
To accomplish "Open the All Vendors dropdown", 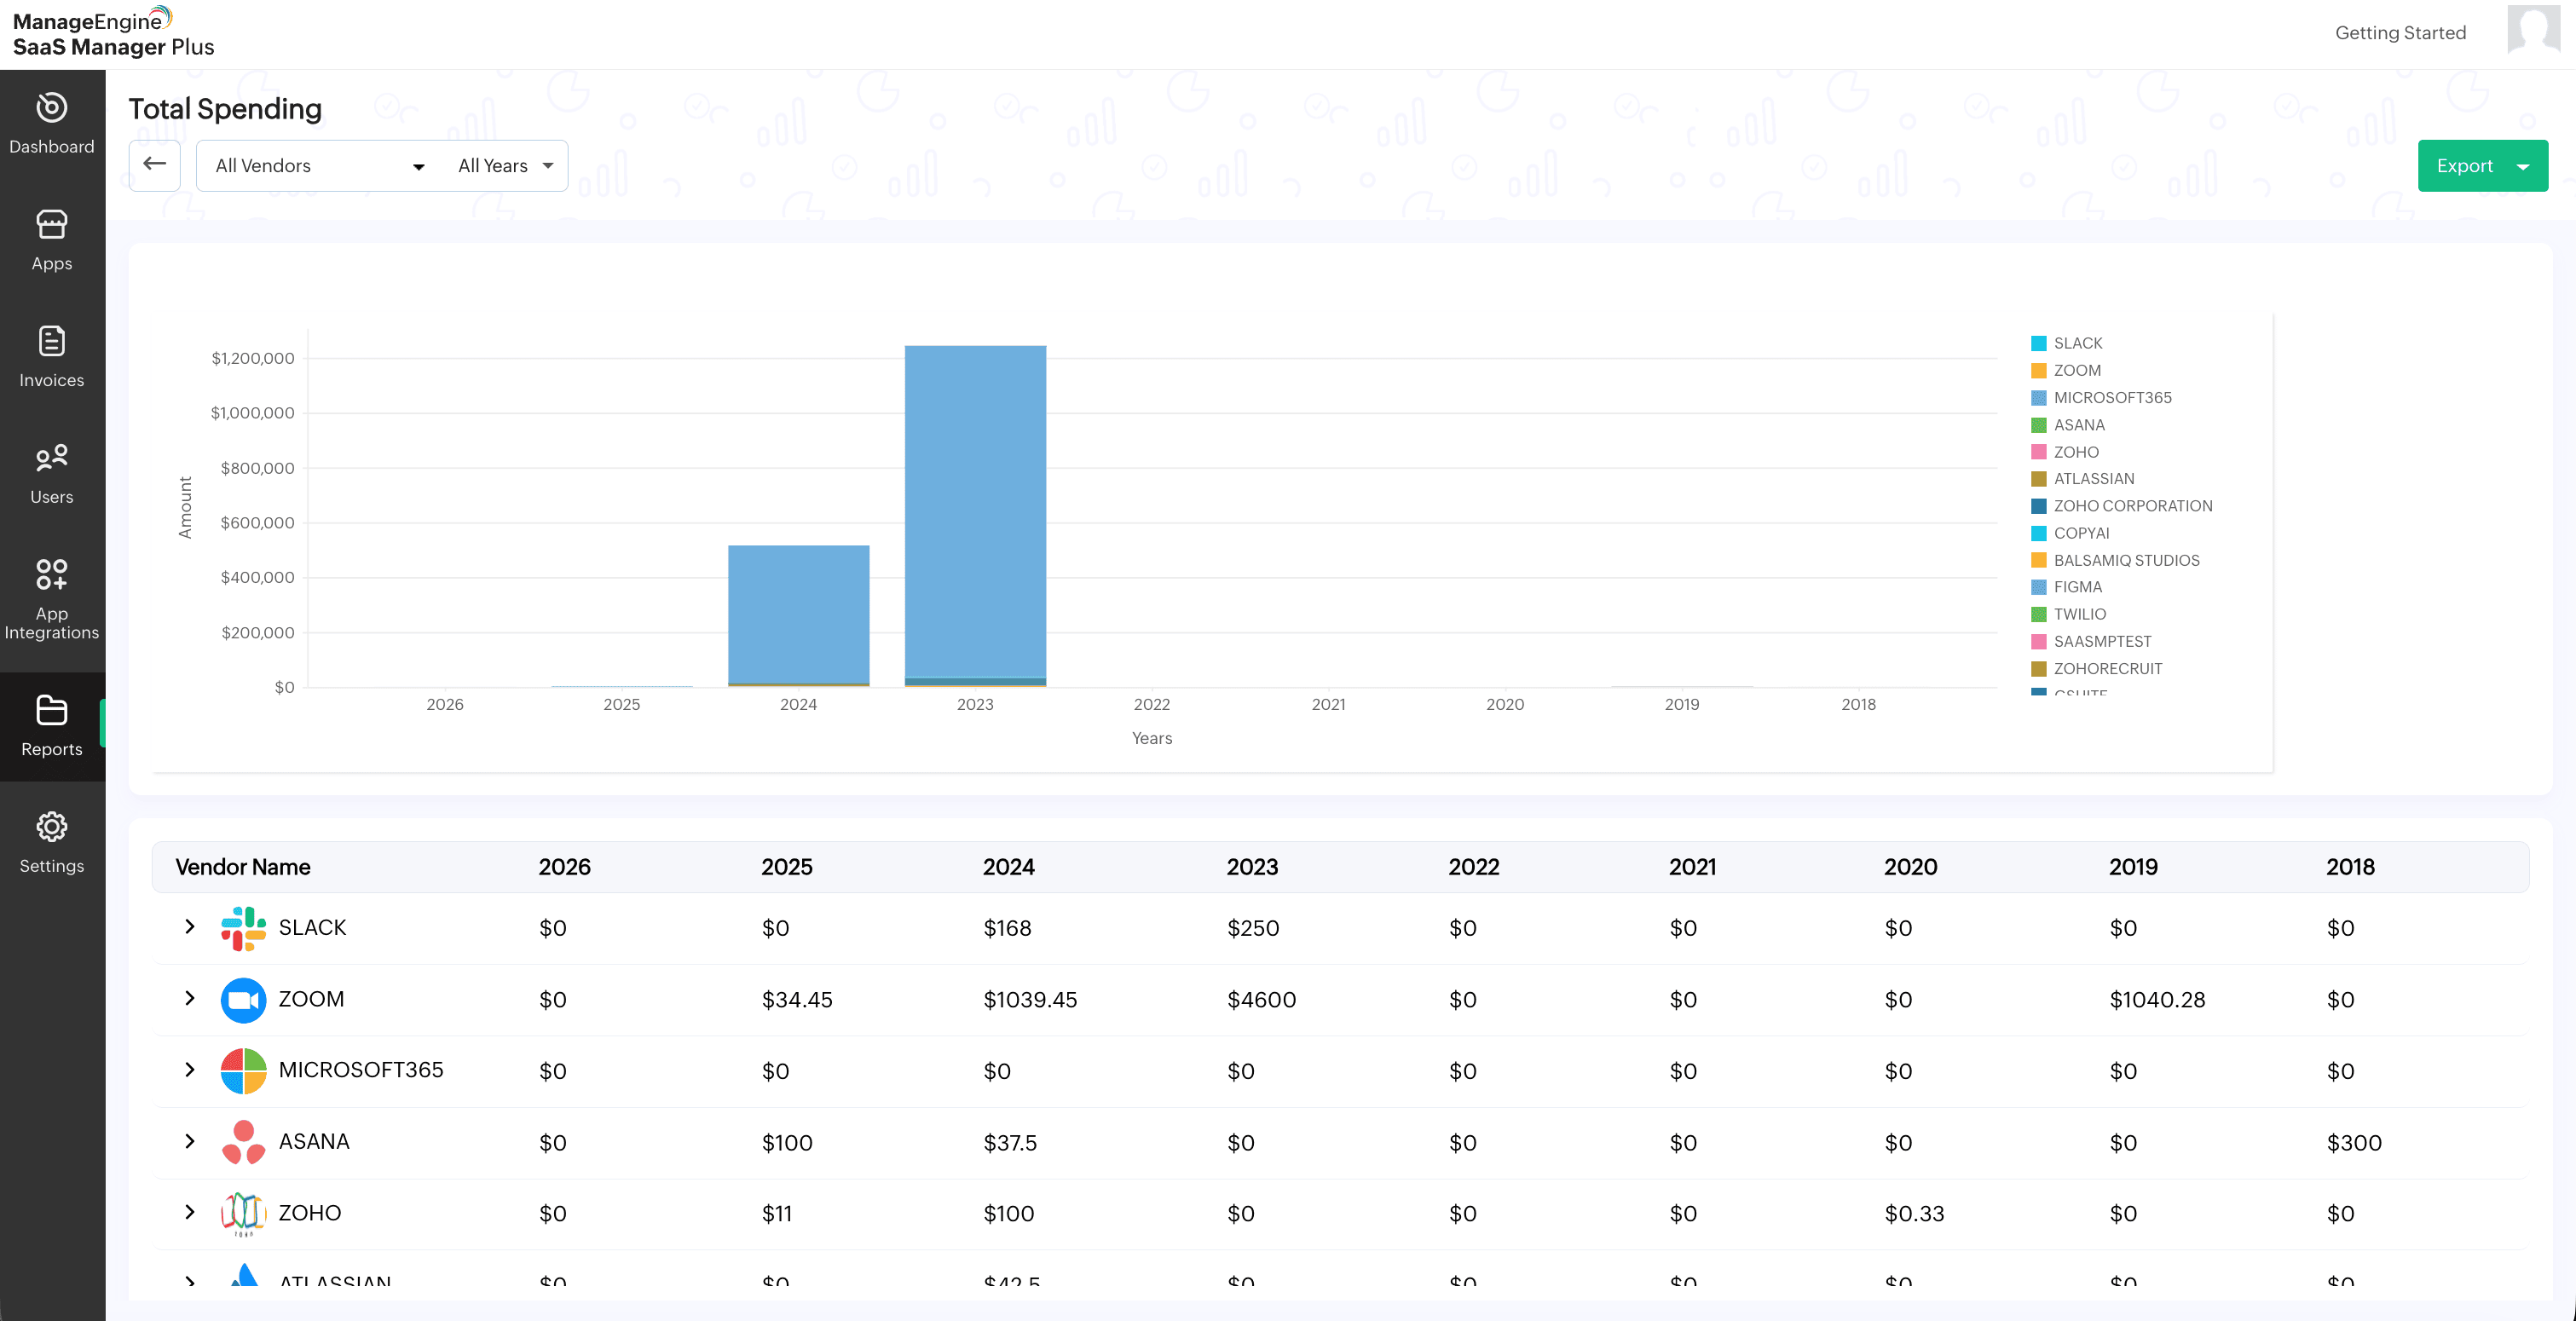I will [320, 166].
